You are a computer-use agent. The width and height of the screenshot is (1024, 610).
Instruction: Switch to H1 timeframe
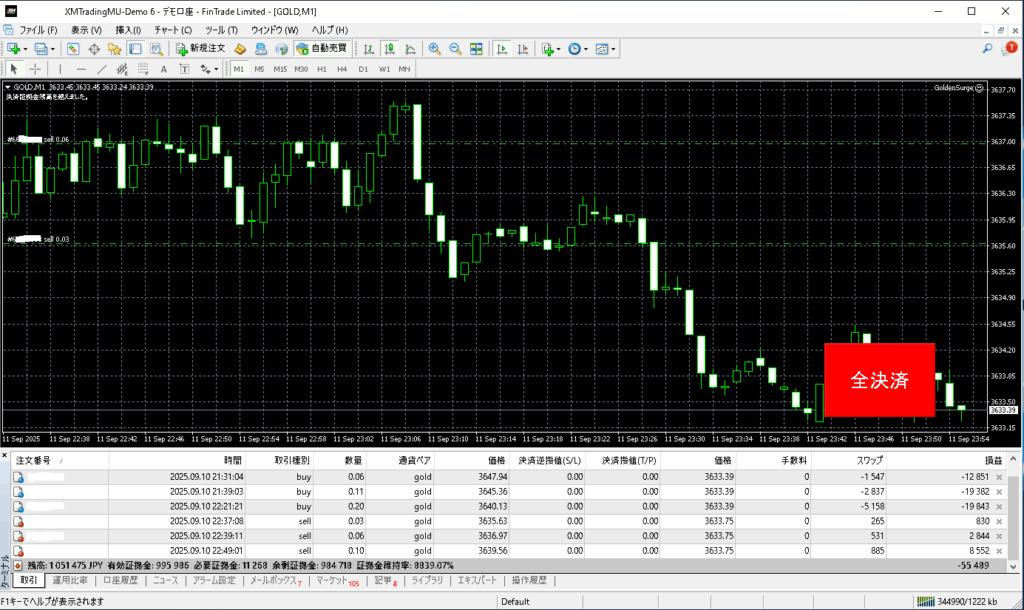pos(321,69)
